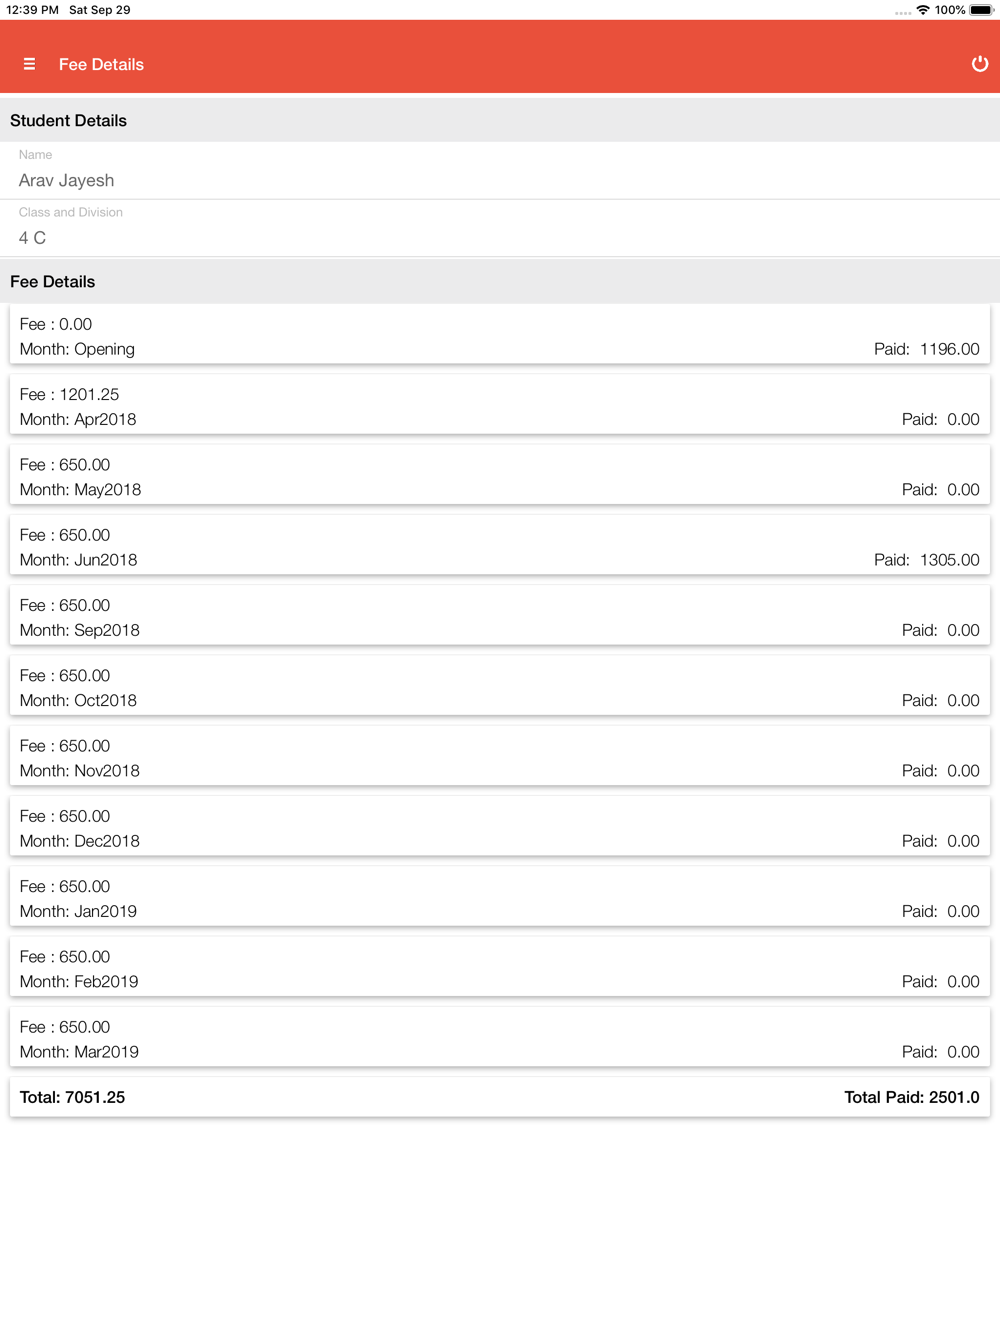Screen dimensions: 1000x1334
Task: Tap the Fee Details header title
Action: pyautogui.click(x=101, y=64)
